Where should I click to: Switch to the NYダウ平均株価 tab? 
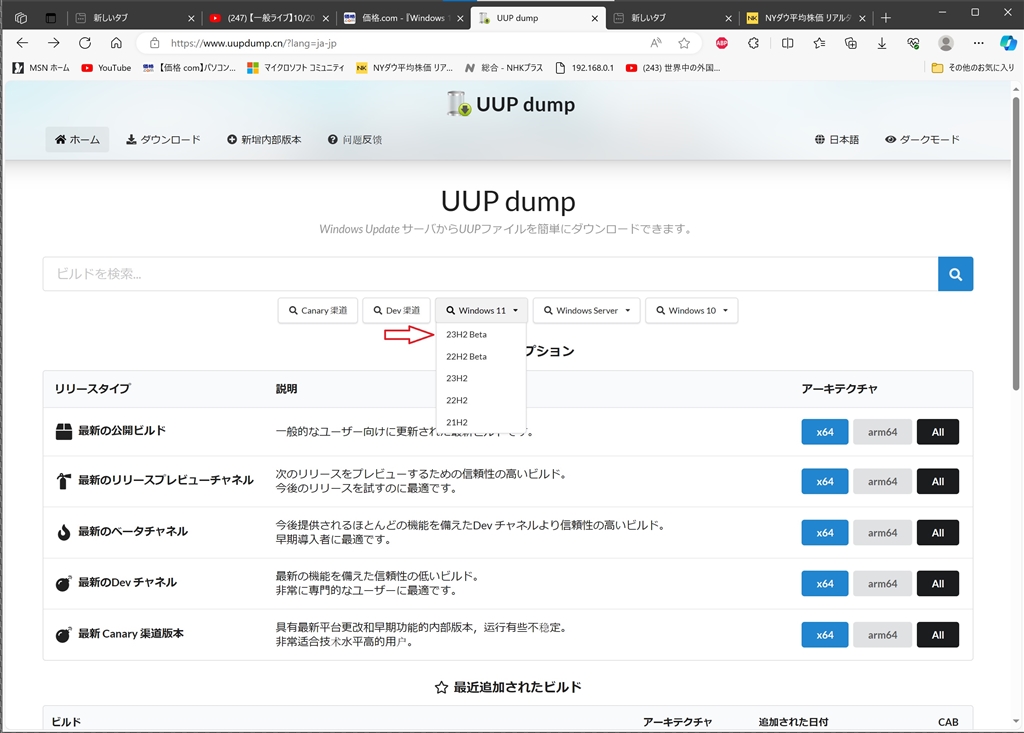click(806, 18)
